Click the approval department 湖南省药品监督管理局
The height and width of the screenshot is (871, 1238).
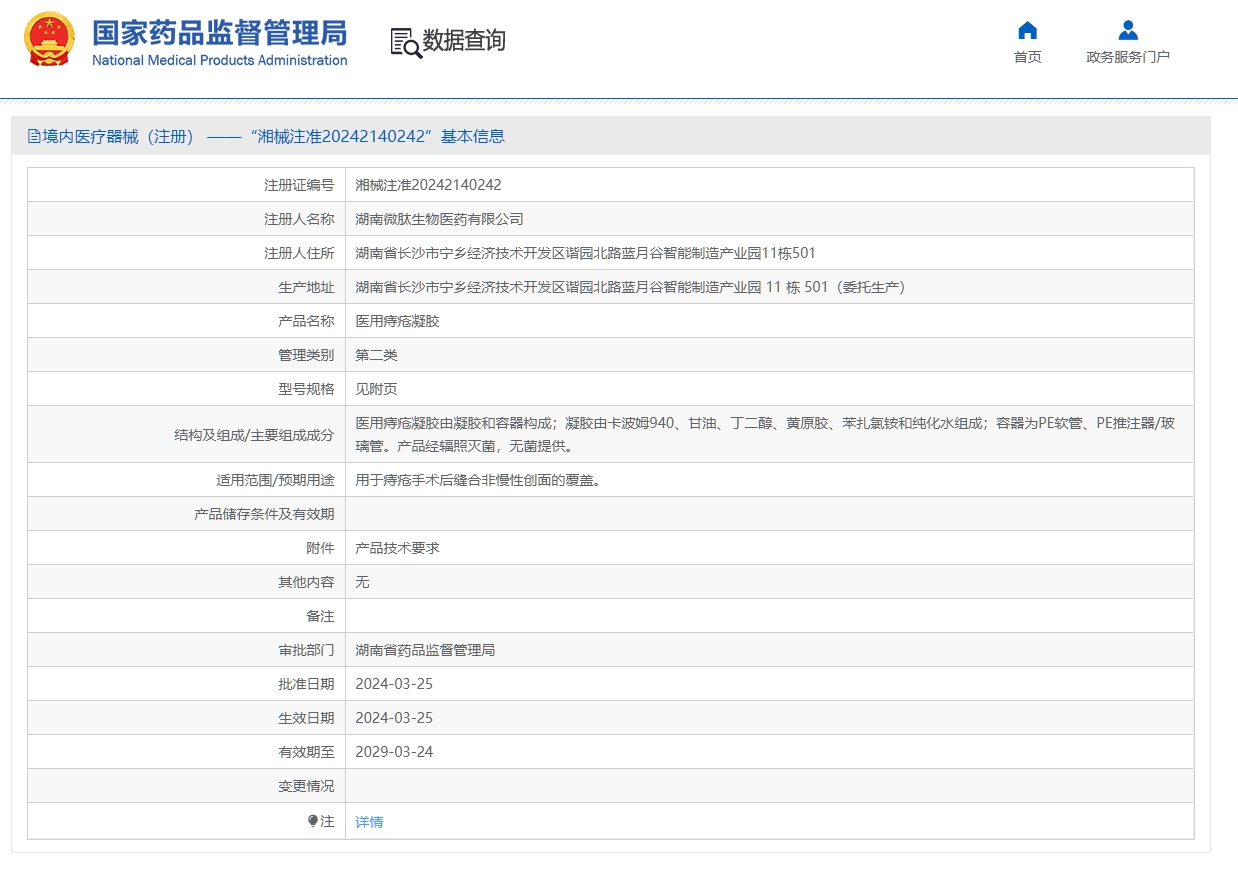pos(425,650)
